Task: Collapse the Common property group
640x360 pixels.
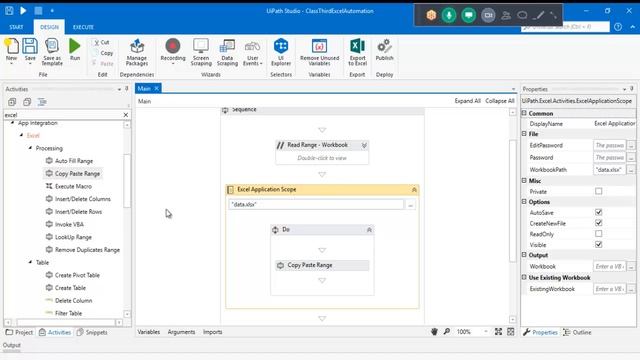Action: pos(524,113)
